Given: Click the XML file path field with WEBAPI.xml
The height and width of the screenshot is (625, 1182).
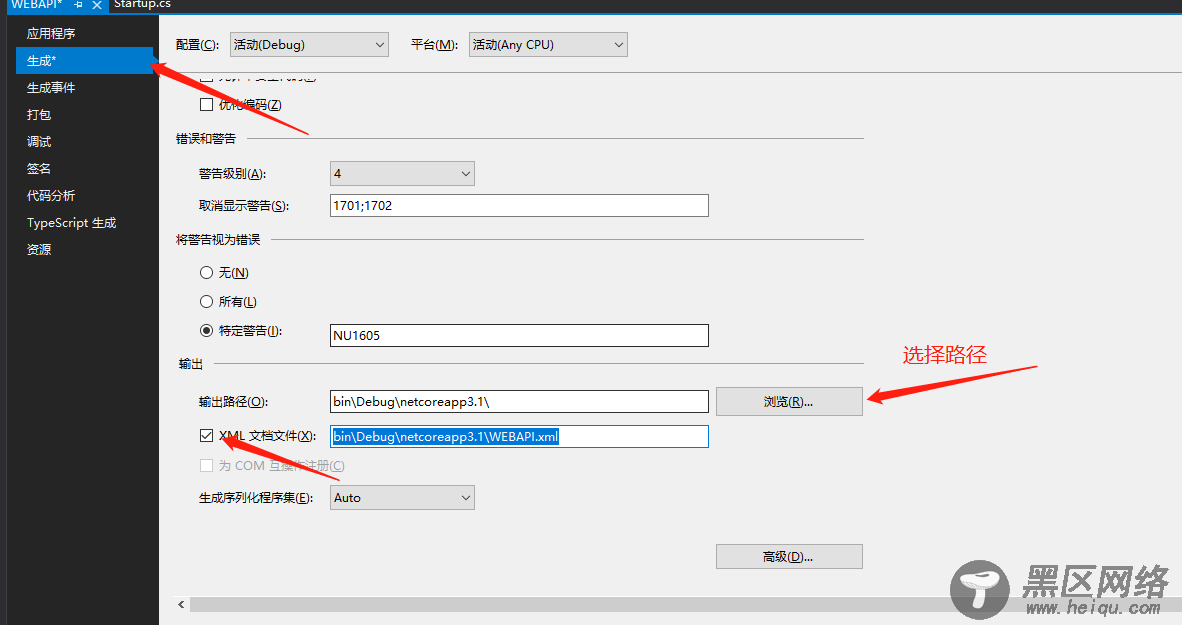Looking at the screenshot, I should [519, 437].
